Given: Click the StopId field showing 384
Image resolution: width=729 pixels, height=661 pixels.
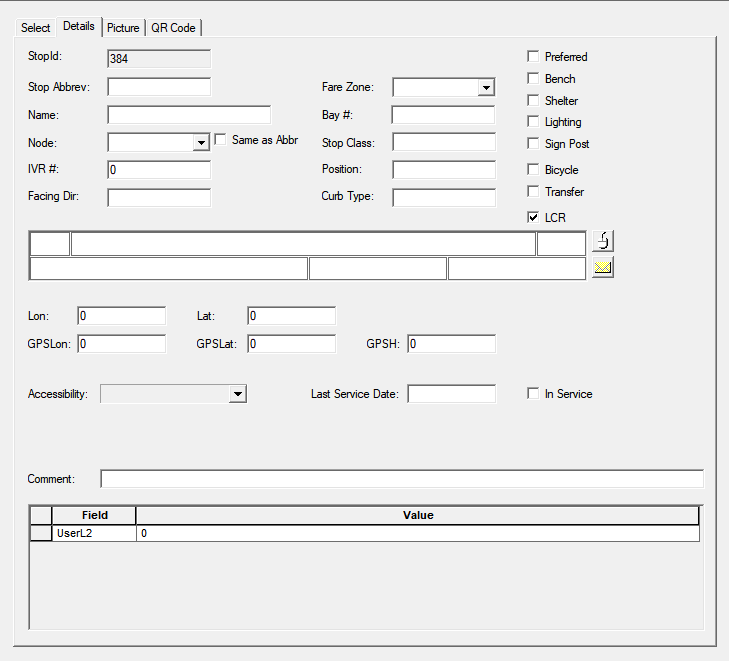Looking at the screenshot, I should pyautogui.click(x=159, y=59).
